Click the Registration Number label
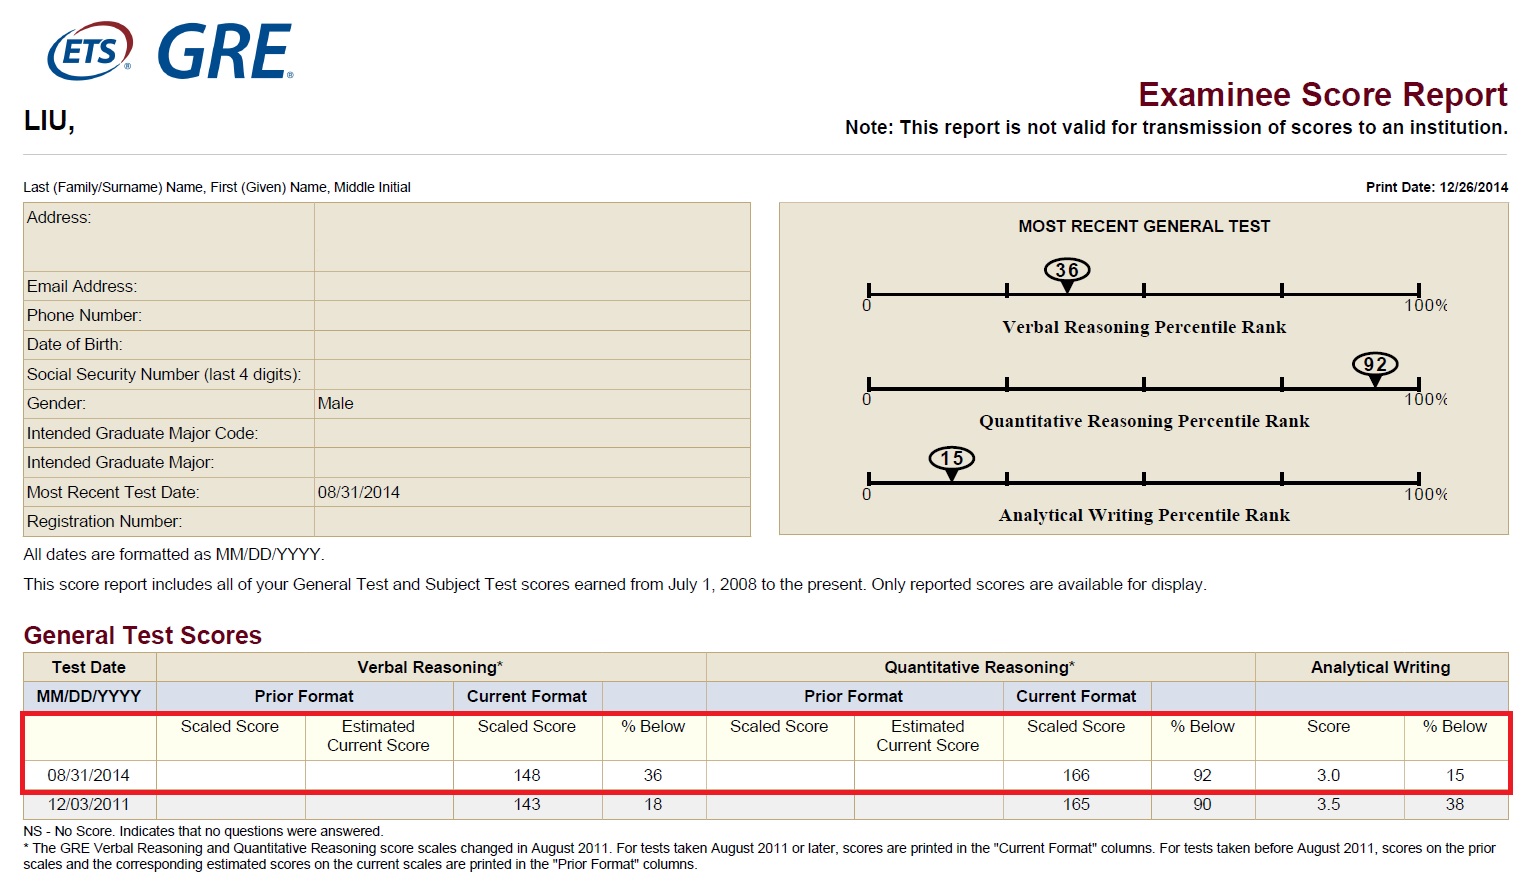The width and height of the screenshot is (1523, 885). 104,521
